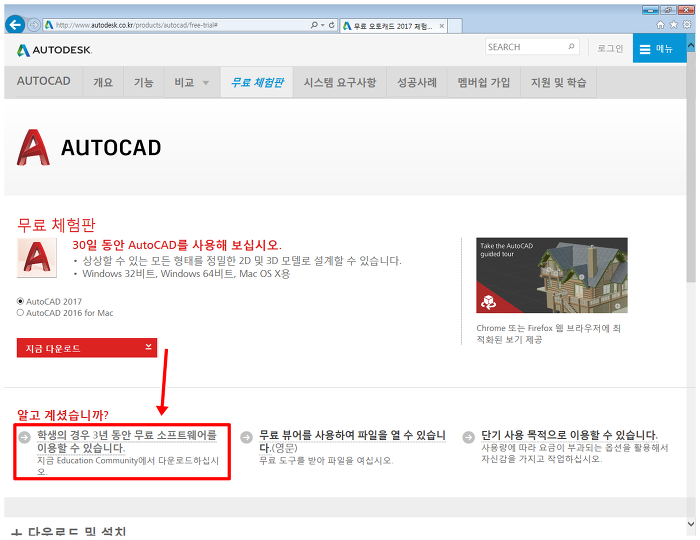
Task: Click the AUTOCAD product nav label
Action: (44, 81)
